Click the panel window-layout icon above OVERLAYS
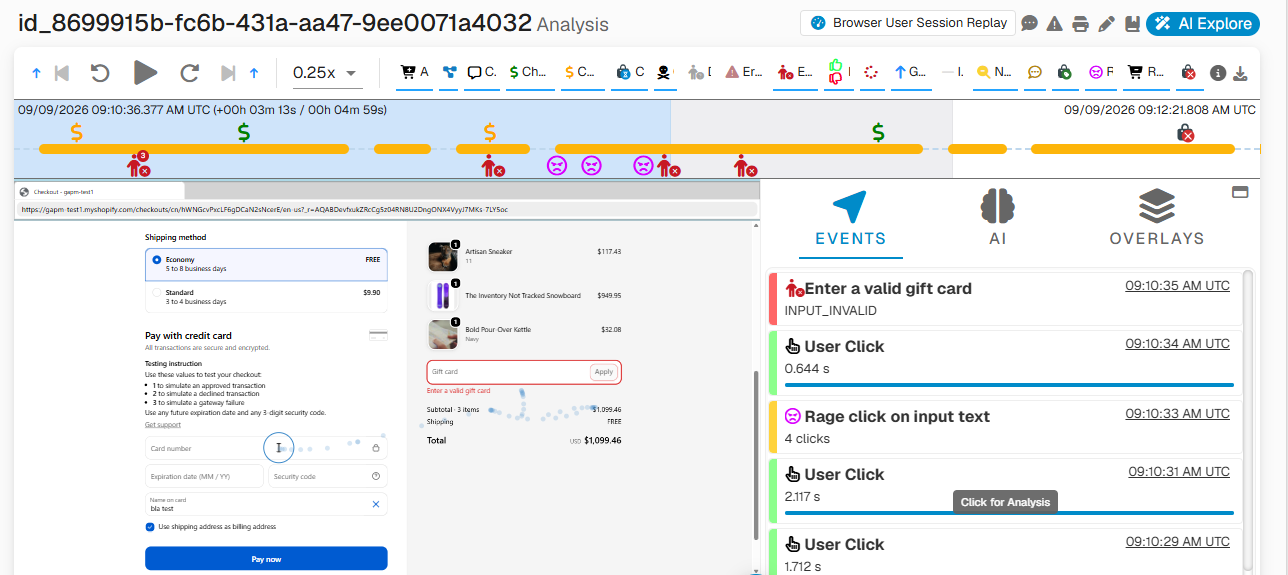Image resolution: width=1288 pixels, height=575 pixels. [x=1240, y=192]
